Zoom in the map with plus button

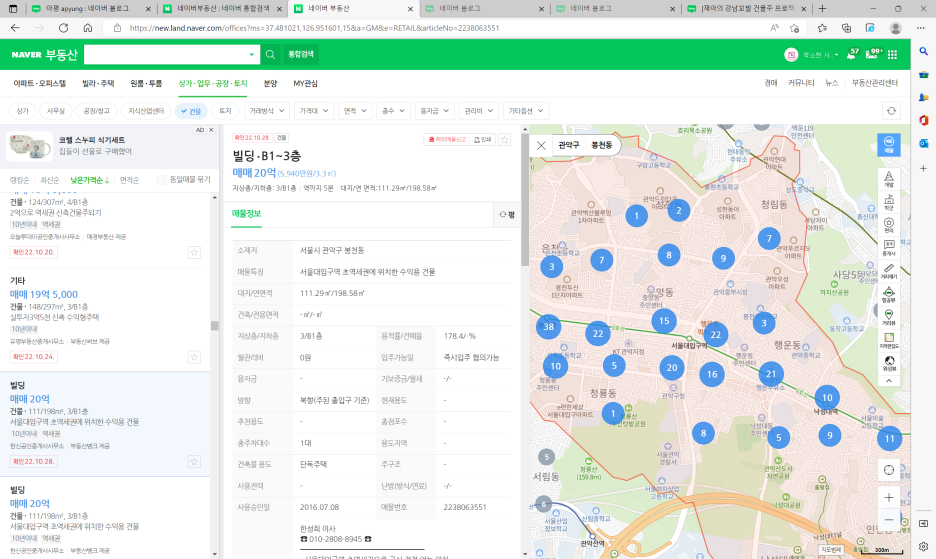pyautogui.click(x=888, y=497)
